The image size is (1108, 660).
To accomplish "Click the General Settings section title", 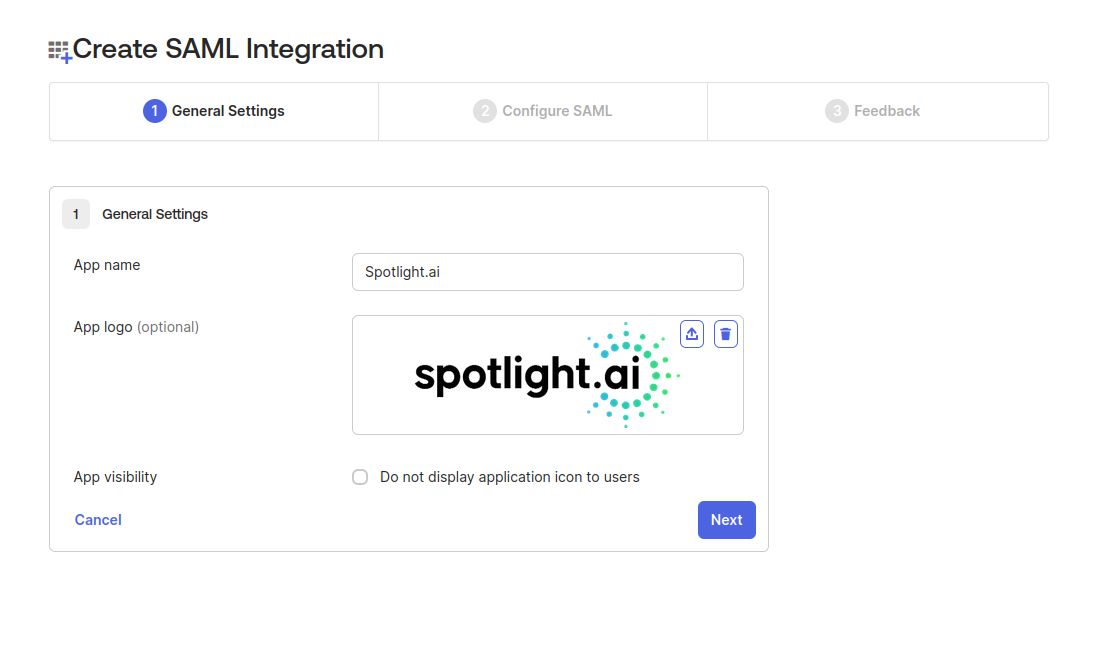I will click(x=155, y=214).
